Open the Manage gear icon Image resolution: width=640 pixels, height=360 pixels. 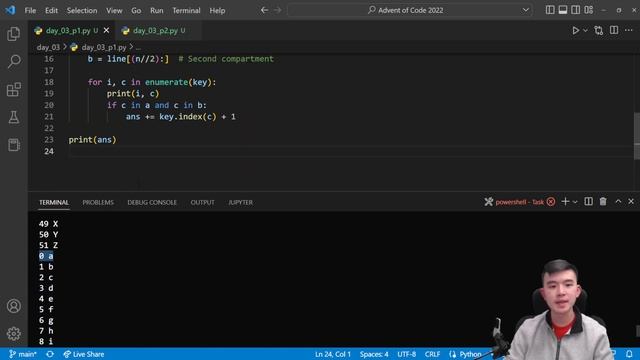[x=13, y=333]
